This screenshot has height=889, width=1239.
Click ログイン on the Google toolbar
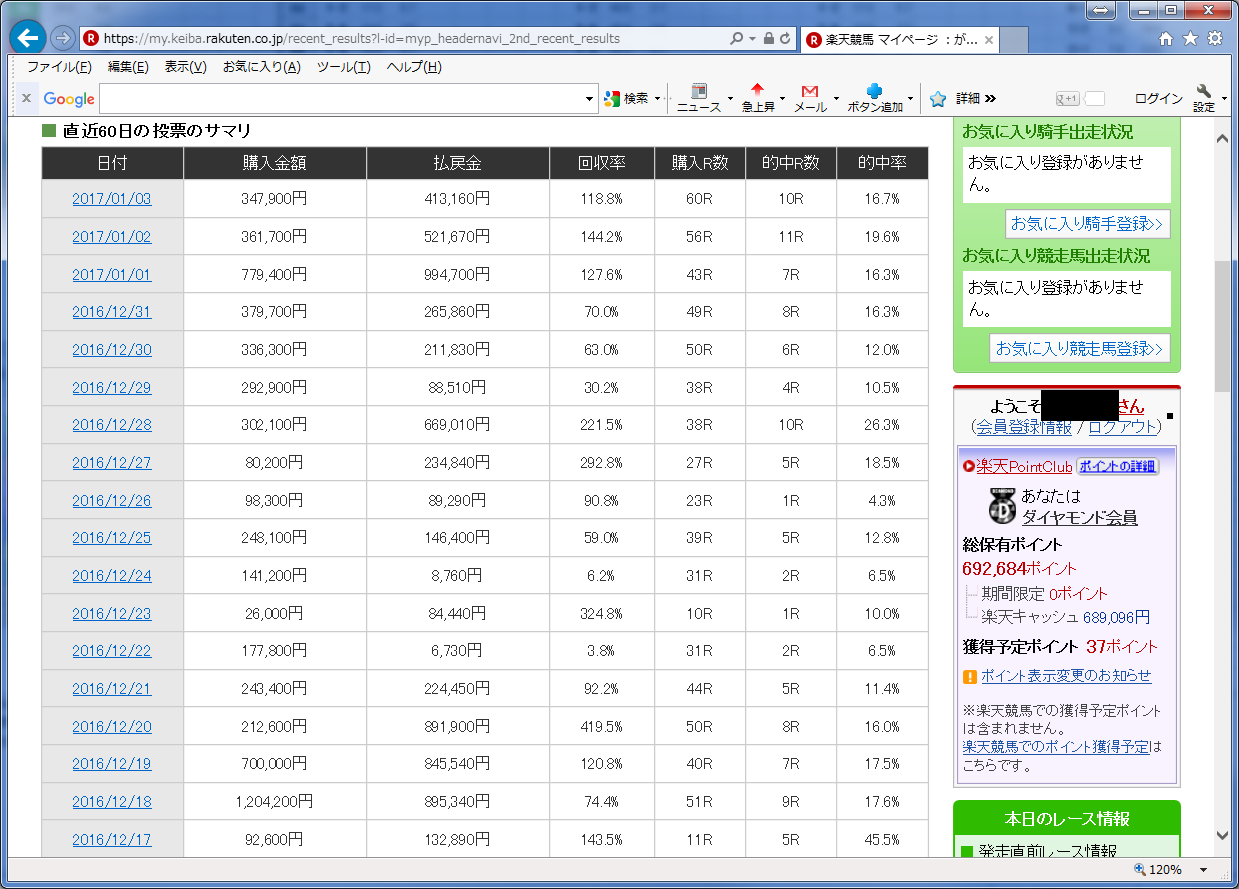coord(1158,98)
